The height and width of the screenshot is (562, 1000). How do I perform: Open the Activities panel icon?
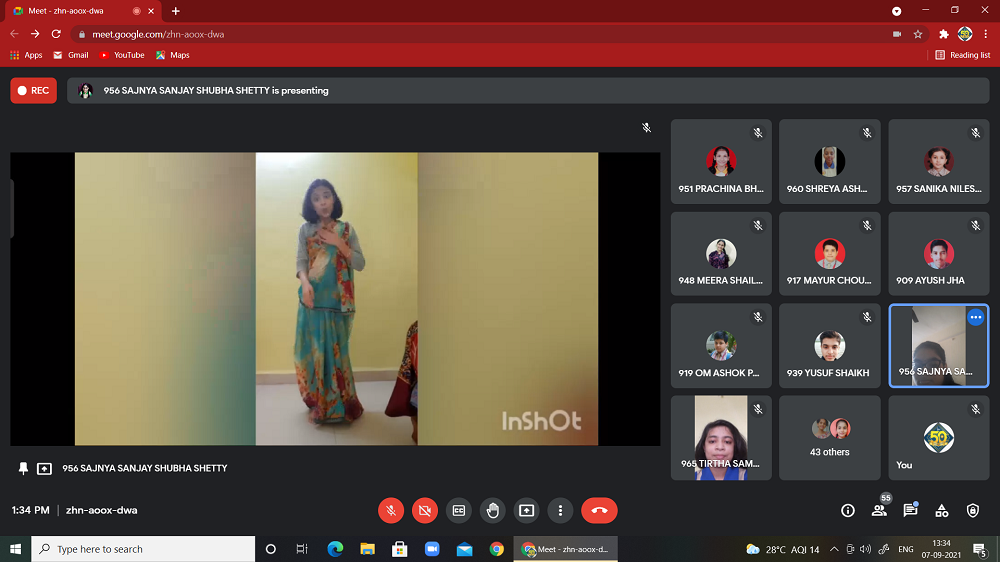[x=941, y=510]
